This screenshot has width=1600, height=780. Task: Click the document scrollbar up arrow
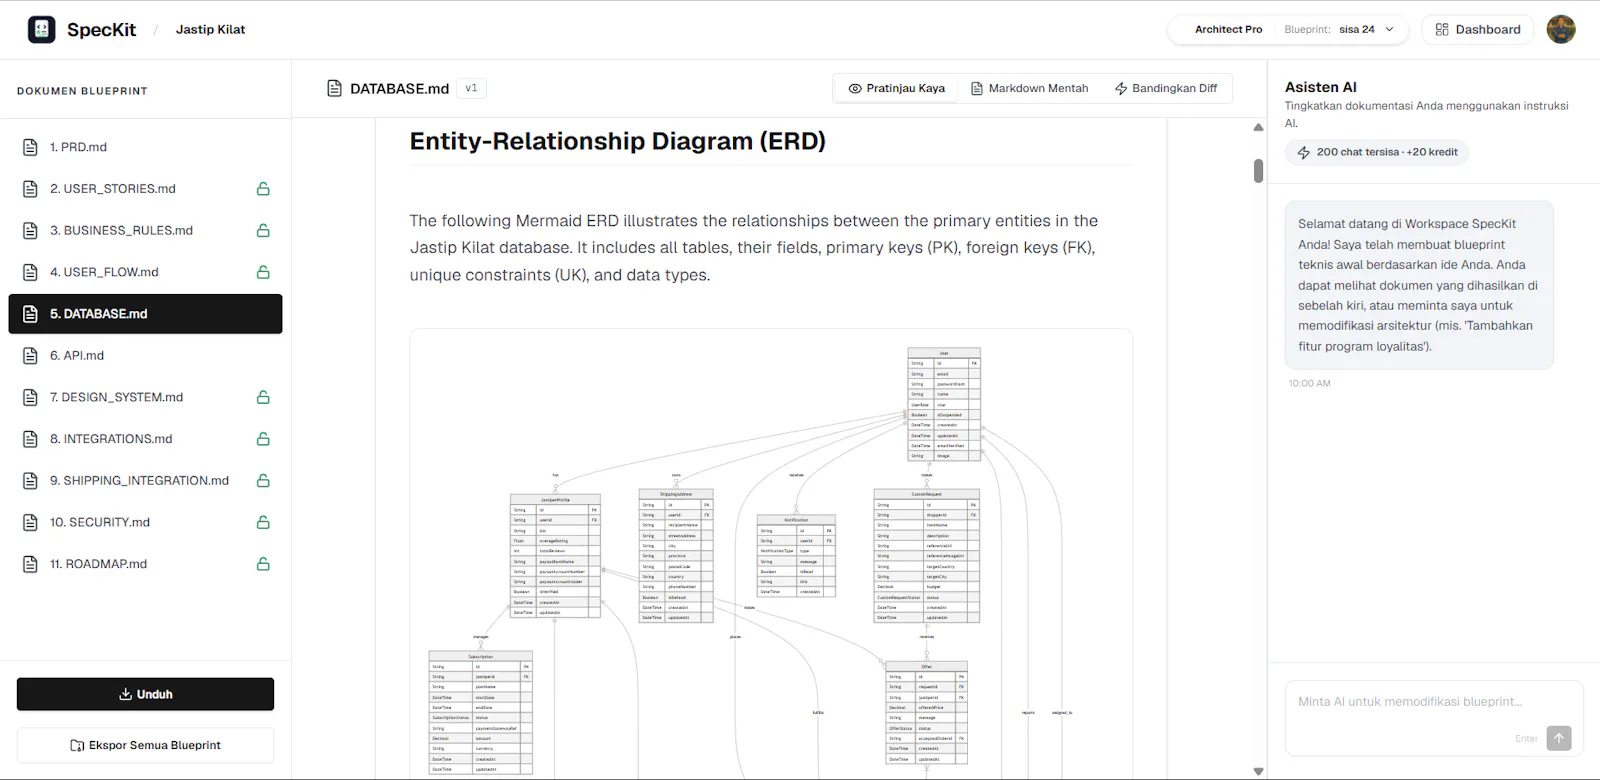pos(1258,127)
